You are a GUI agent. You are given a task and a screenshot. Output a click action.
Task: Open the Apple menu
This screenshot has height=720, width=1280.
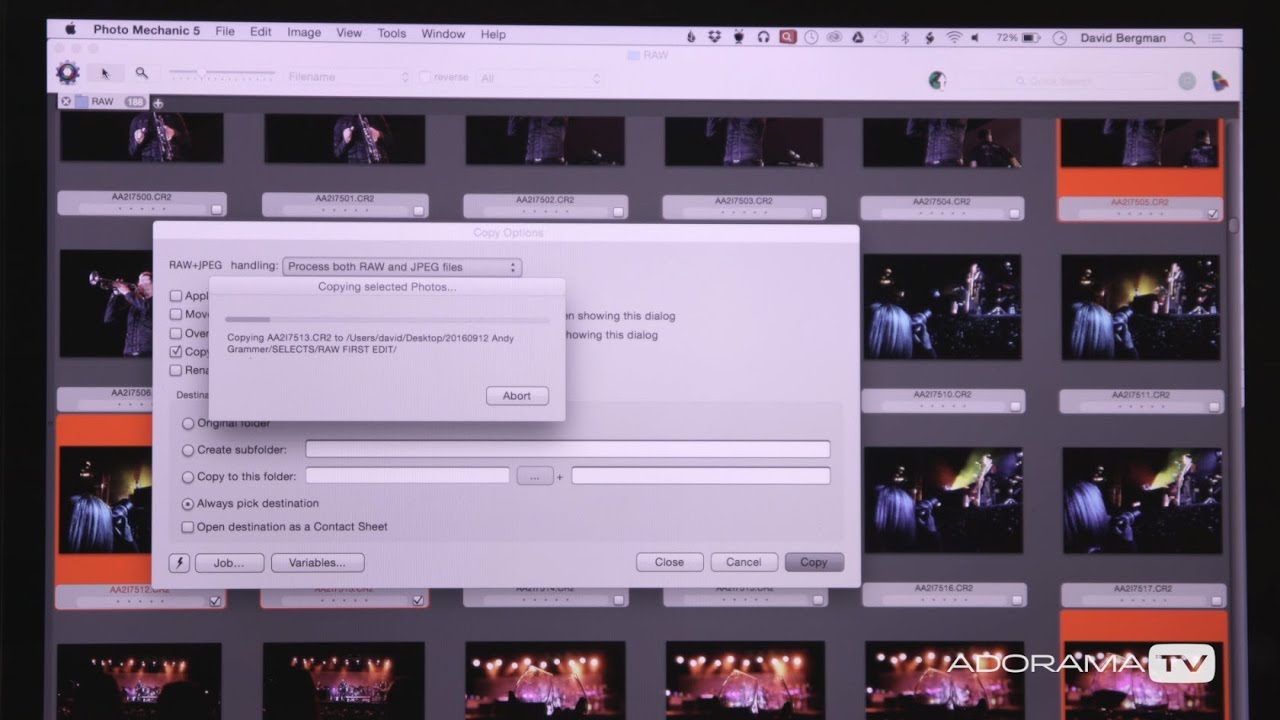coord(71,30)
